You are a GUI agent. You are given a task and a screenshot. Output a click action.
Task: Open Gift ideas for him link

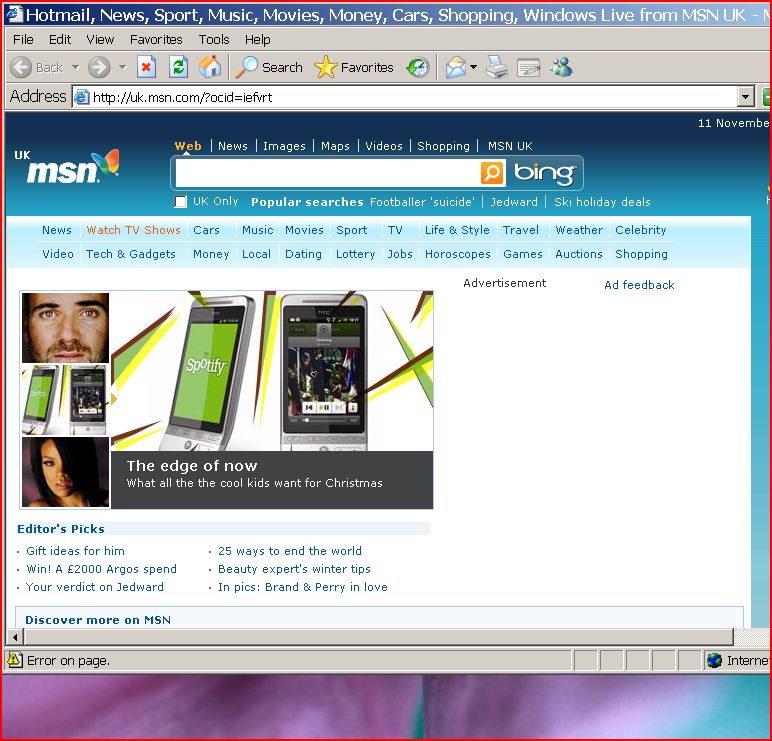point(75,551)
